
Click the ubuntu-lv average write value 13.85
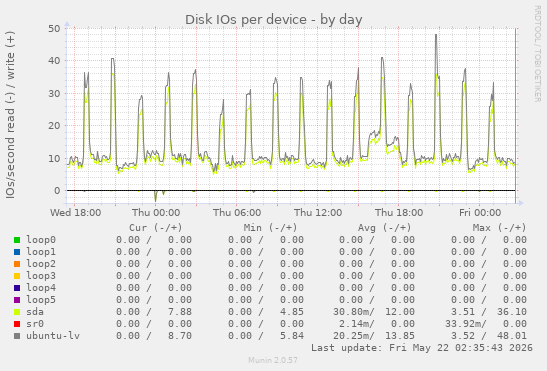tap(400, 336)
